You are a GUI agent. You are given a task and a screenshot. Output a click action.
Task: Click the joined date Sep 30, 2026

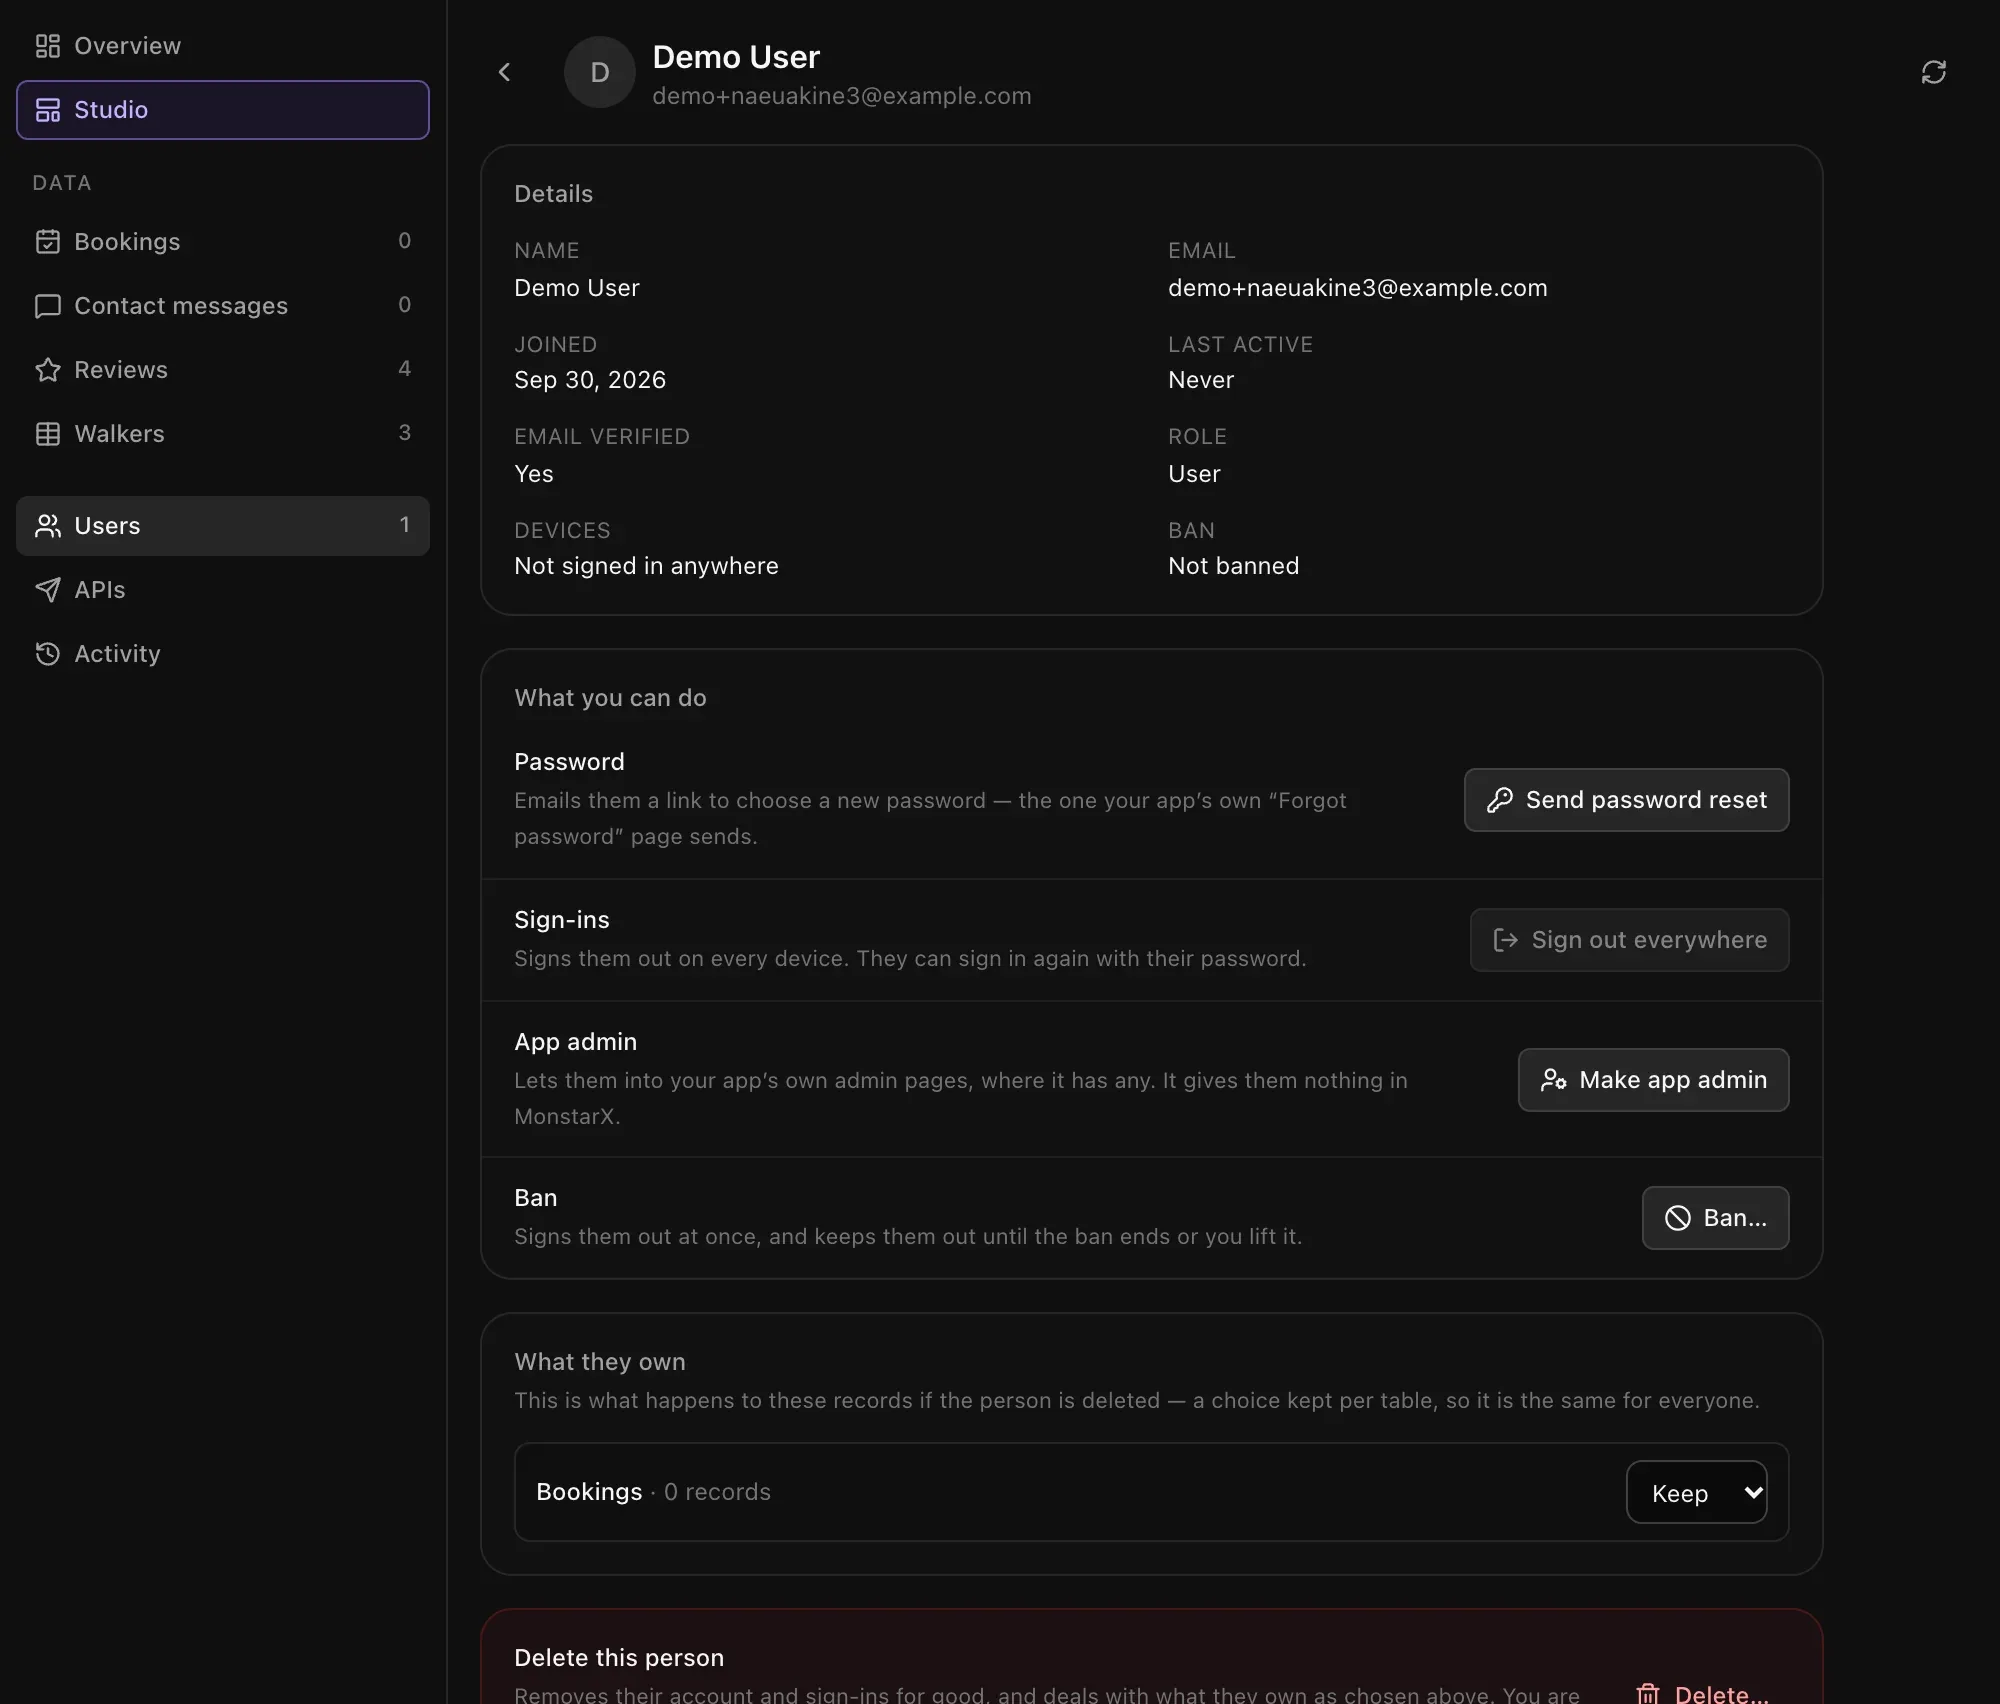click(x=589, y=380)
